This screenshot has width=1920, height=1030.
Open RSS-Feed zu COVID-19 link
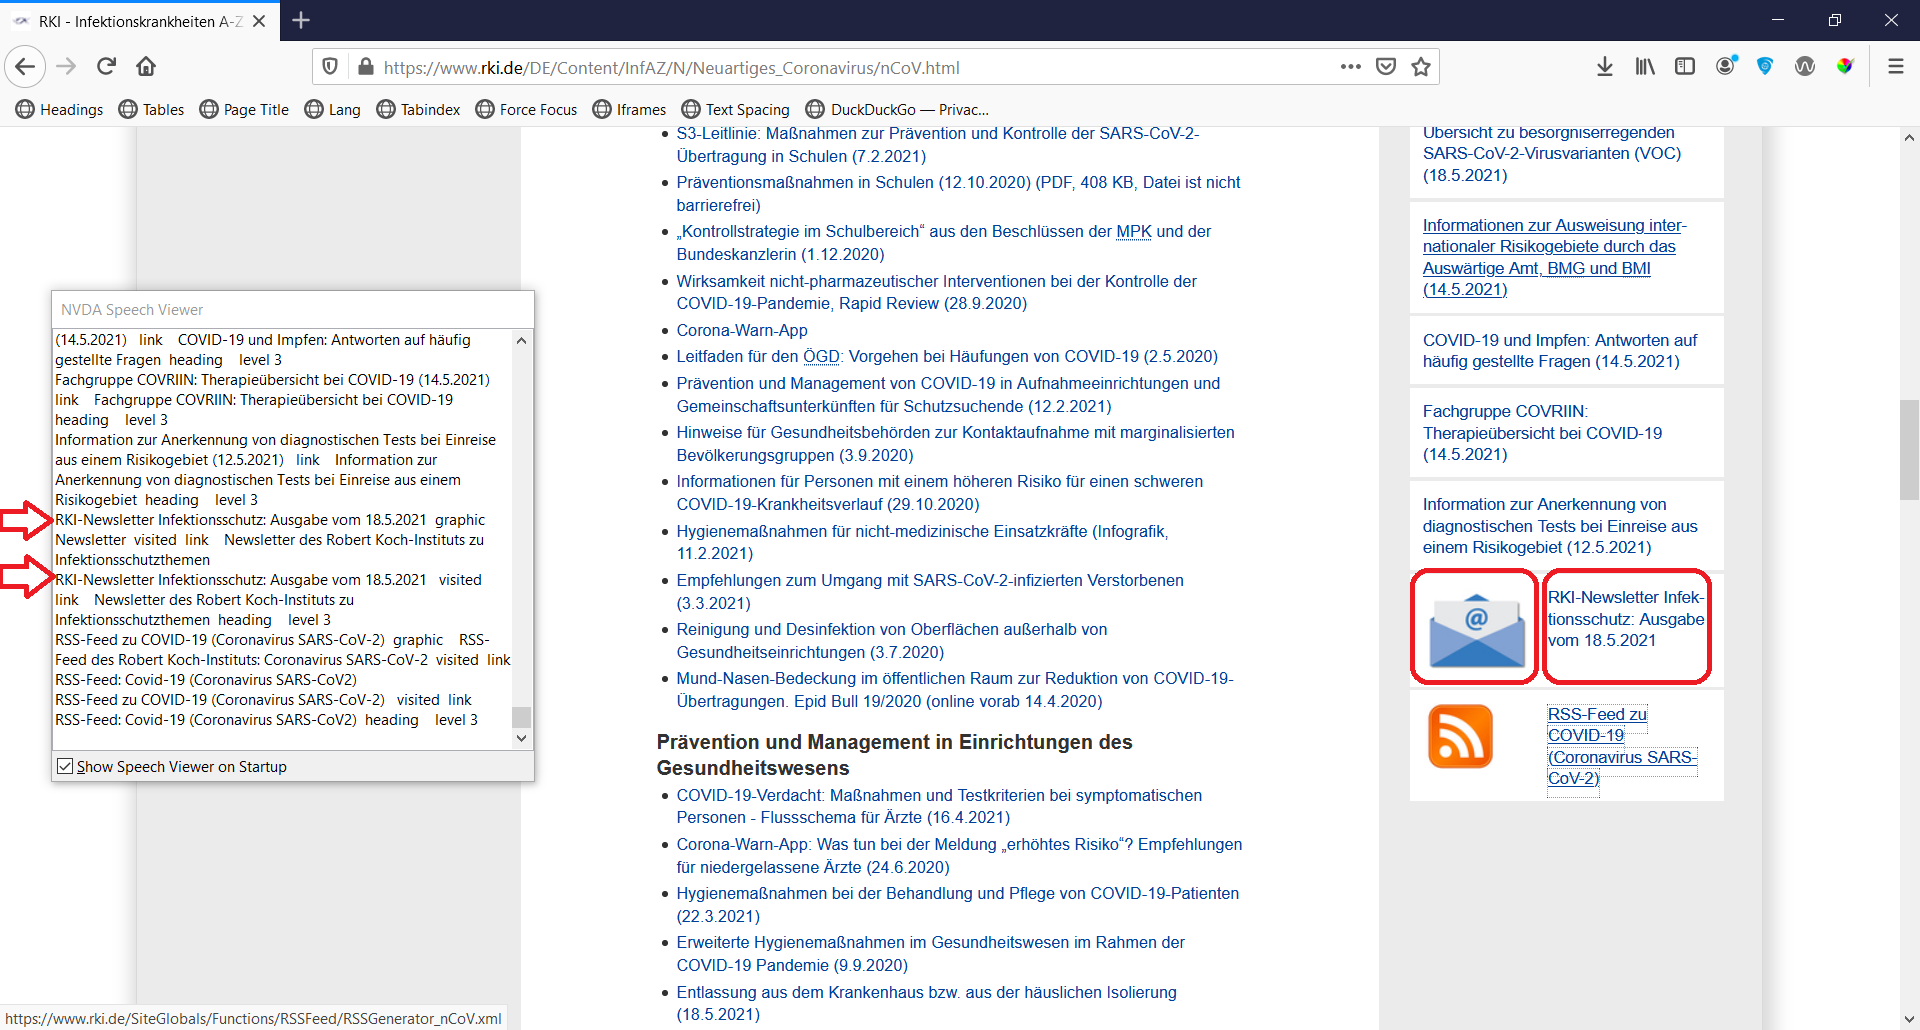(x=1622, y=746)
